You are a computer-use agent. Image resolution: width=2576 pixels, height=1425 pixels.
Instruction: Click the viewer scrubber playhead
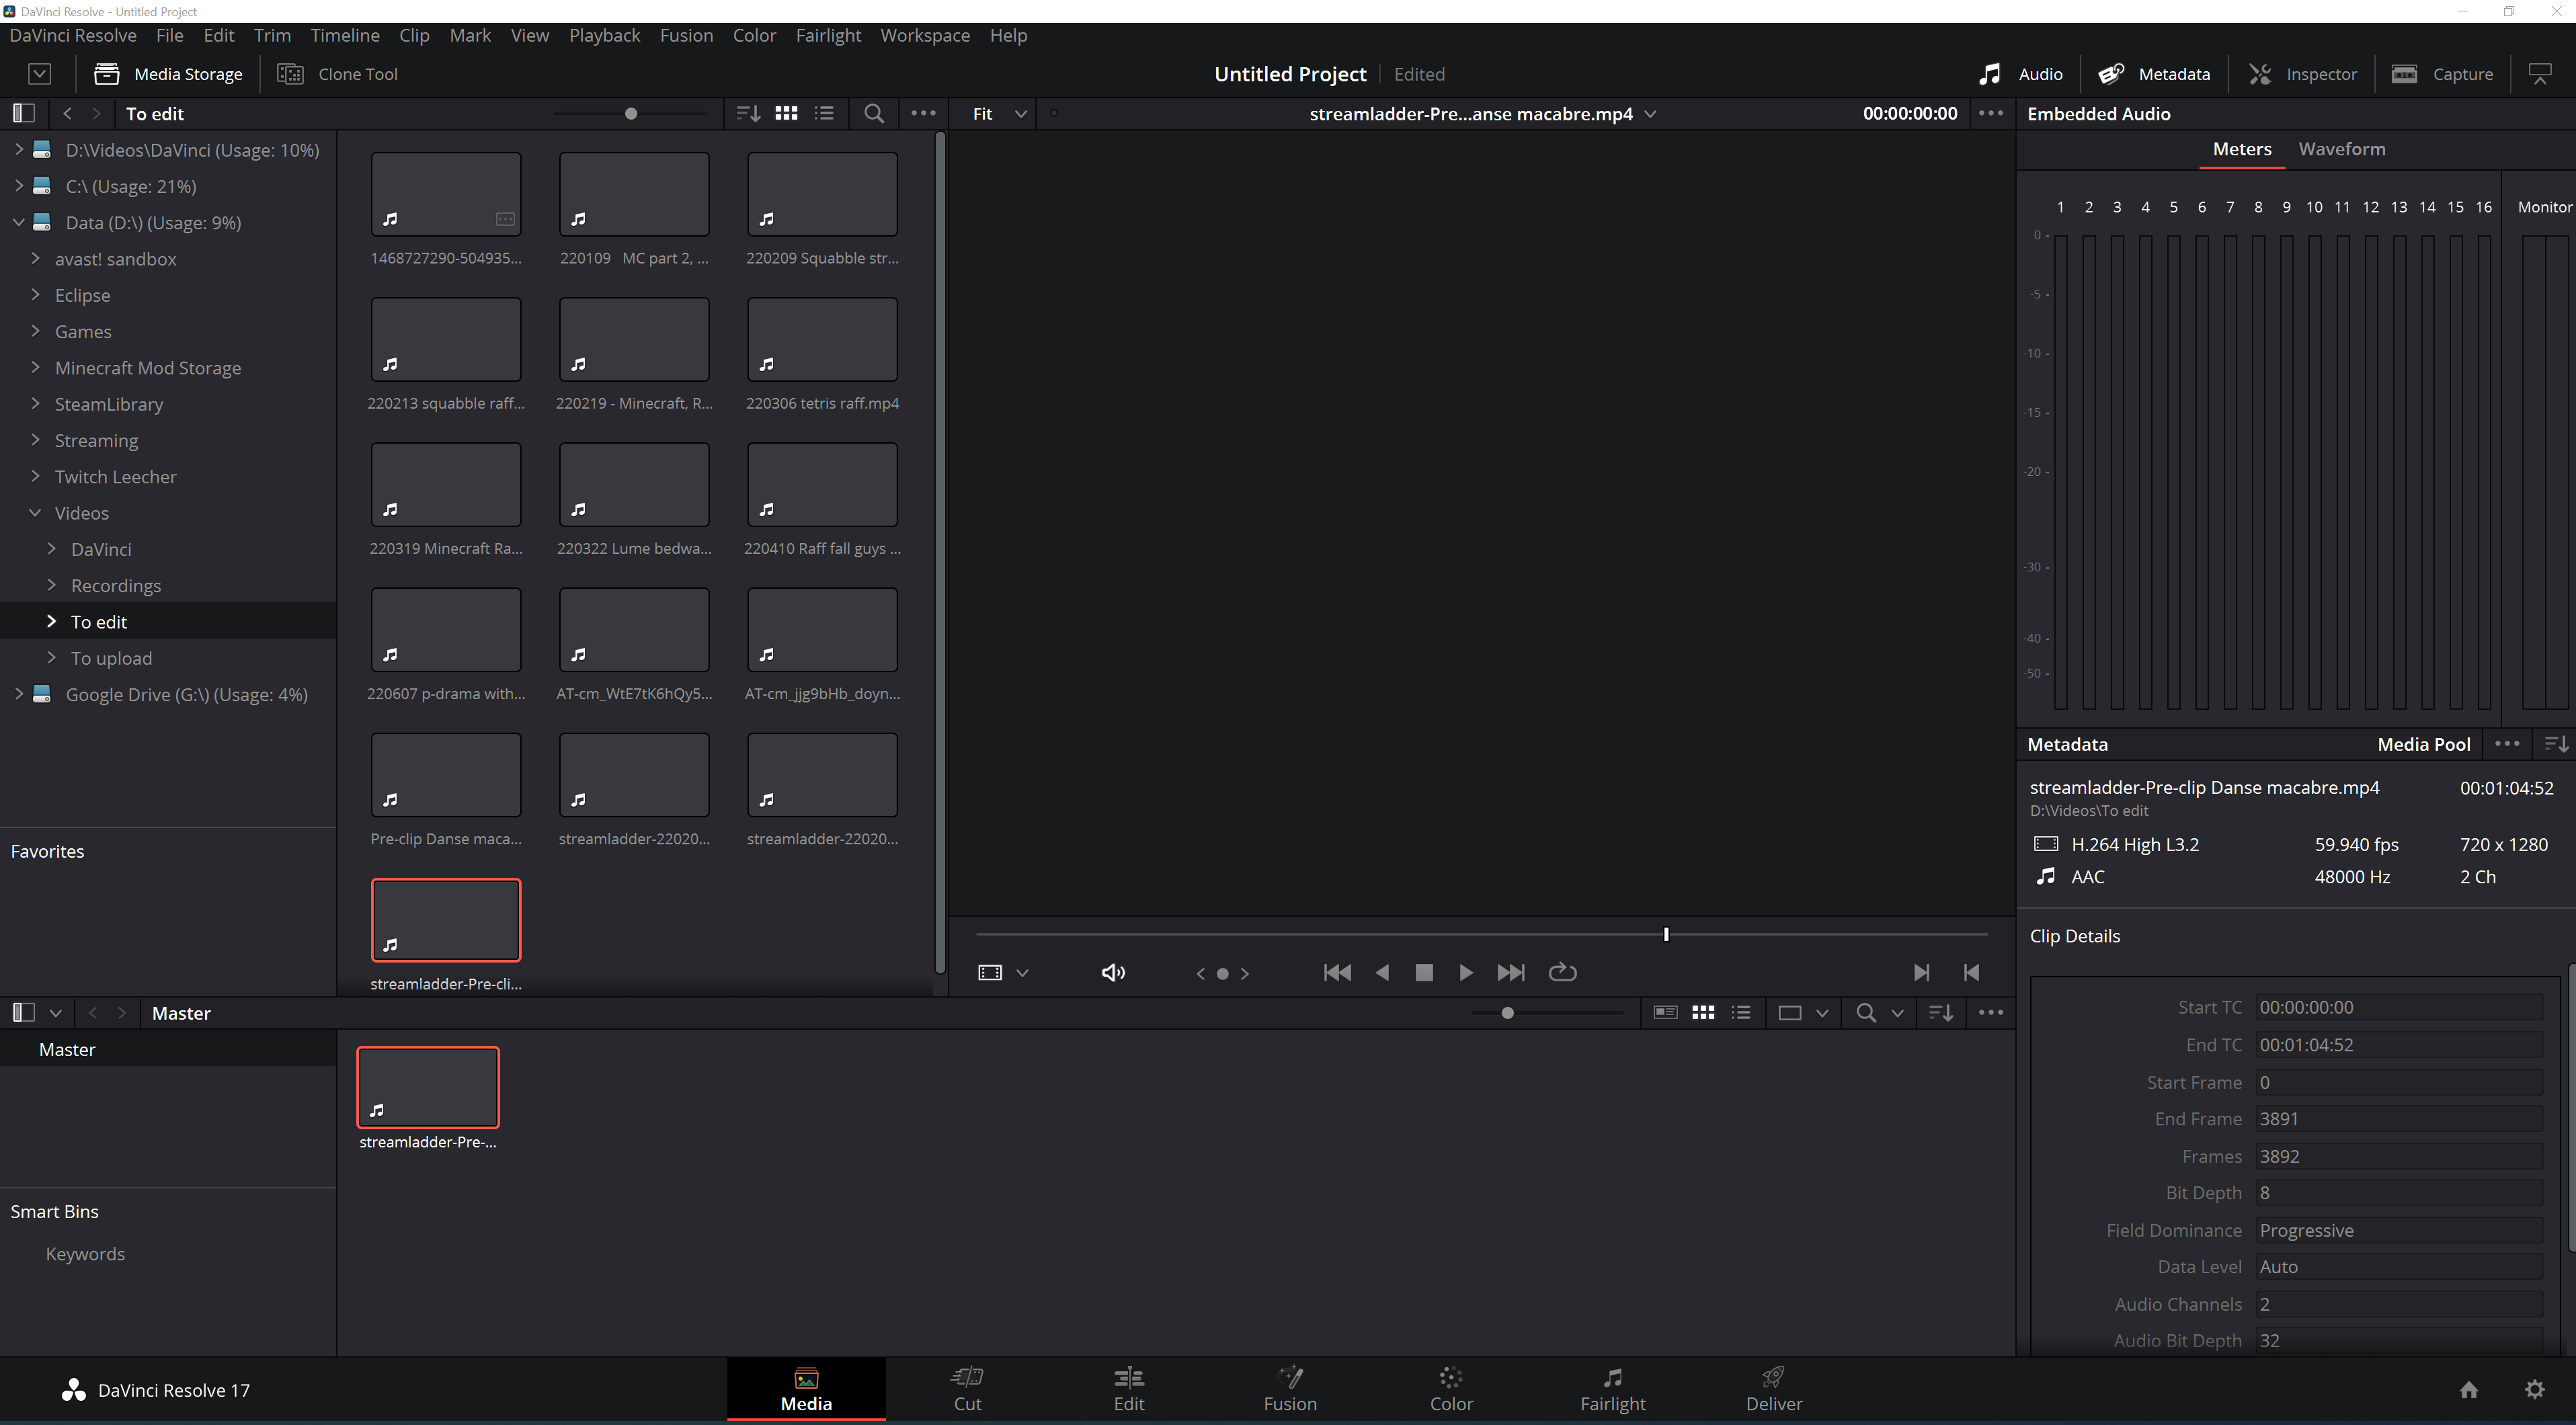(x=1666, y=934)
